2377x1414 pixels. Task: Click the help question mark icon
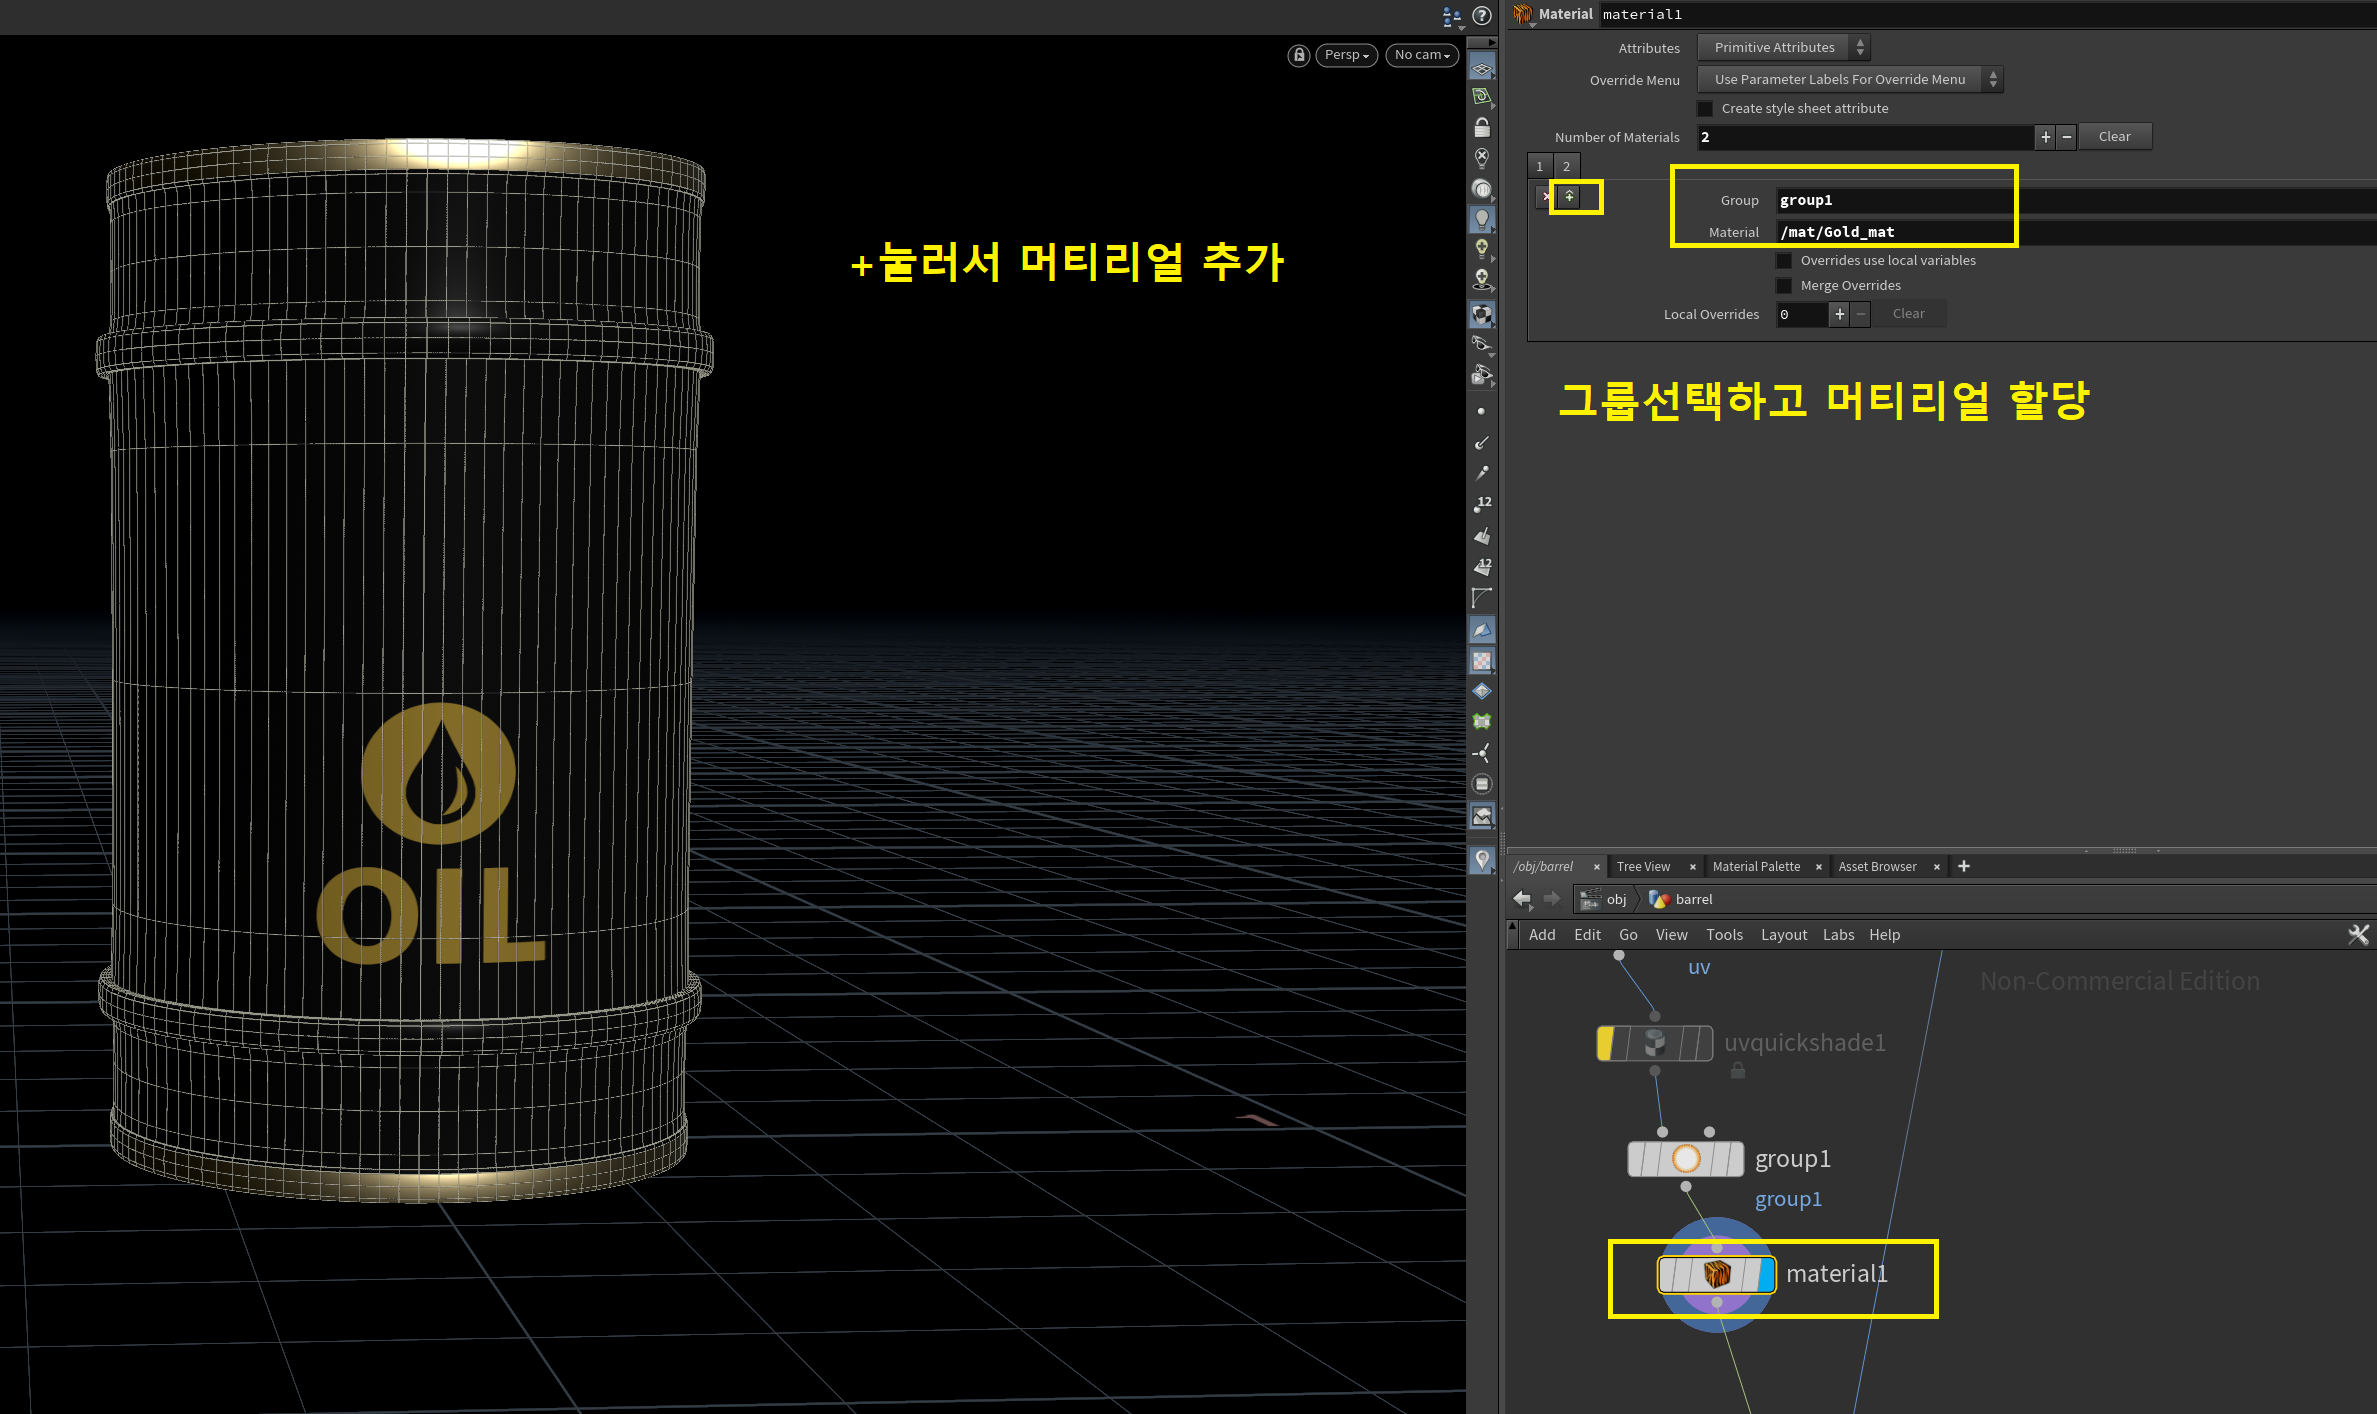pyautogui.click(x=1482, y=16)
